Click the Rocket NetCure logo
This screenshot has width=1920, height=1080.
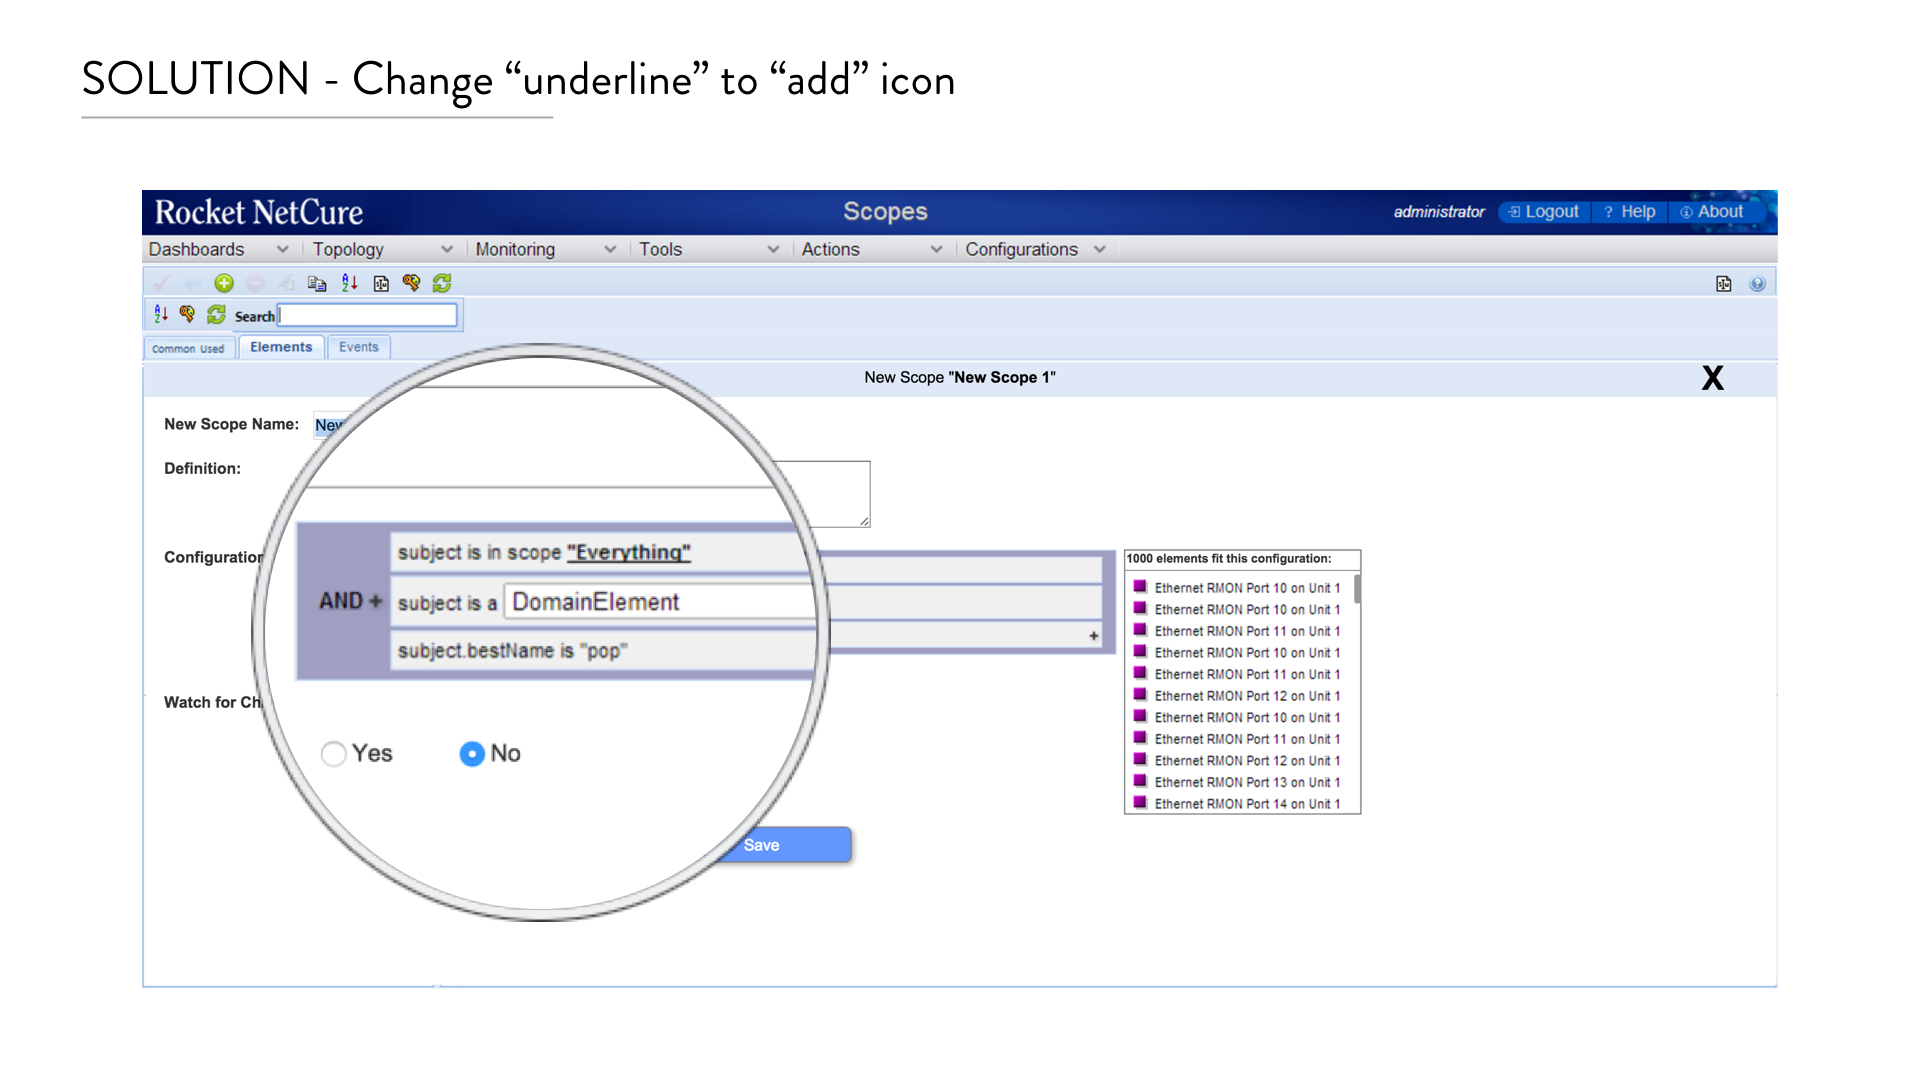pyautogui.click(x=259, y=212)
